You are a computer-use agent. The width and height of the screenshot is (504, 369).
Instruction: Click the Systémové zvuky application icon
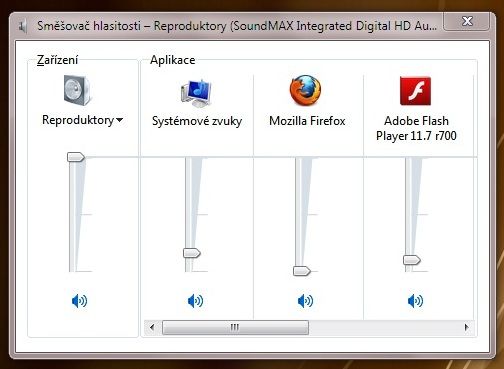196,93
